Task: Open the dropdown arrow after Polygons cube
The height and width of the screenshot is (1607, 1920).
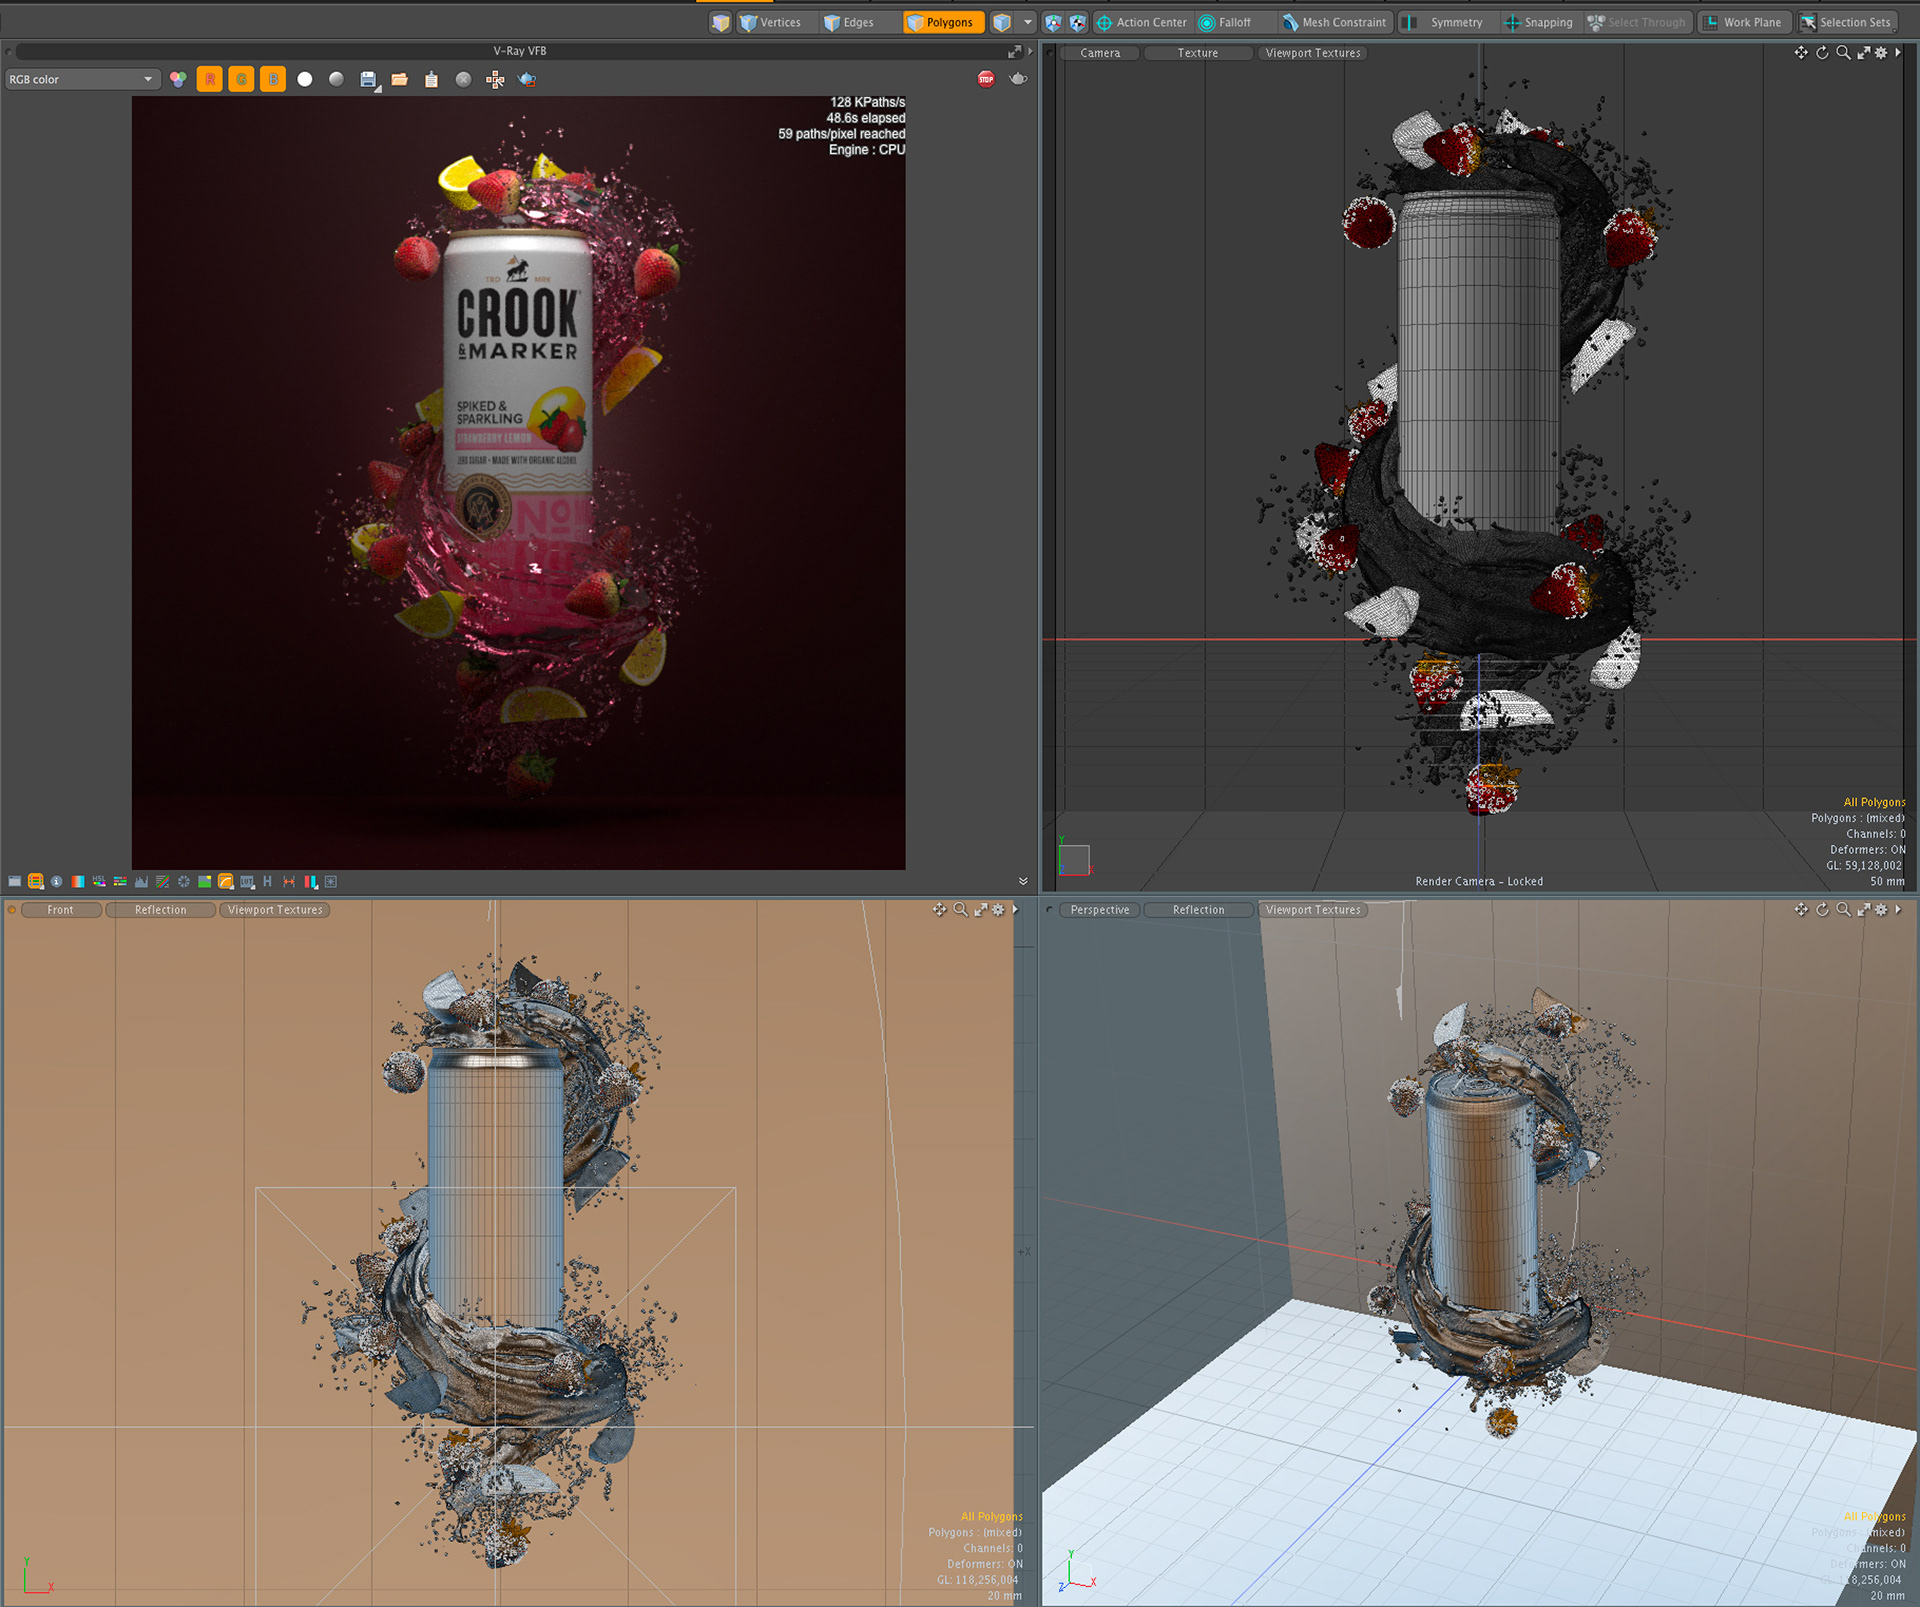Action: [1027, 22]
